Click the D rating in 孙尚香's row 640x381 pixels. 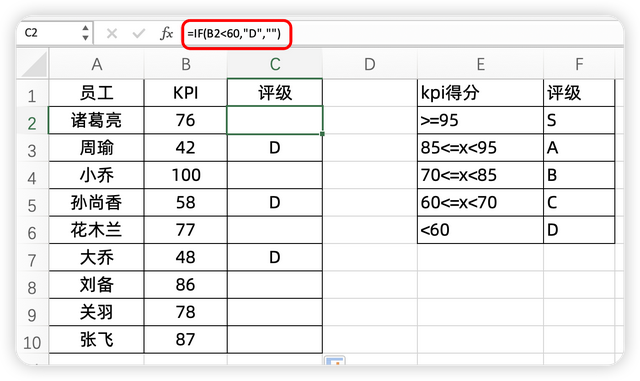point(275,203)
